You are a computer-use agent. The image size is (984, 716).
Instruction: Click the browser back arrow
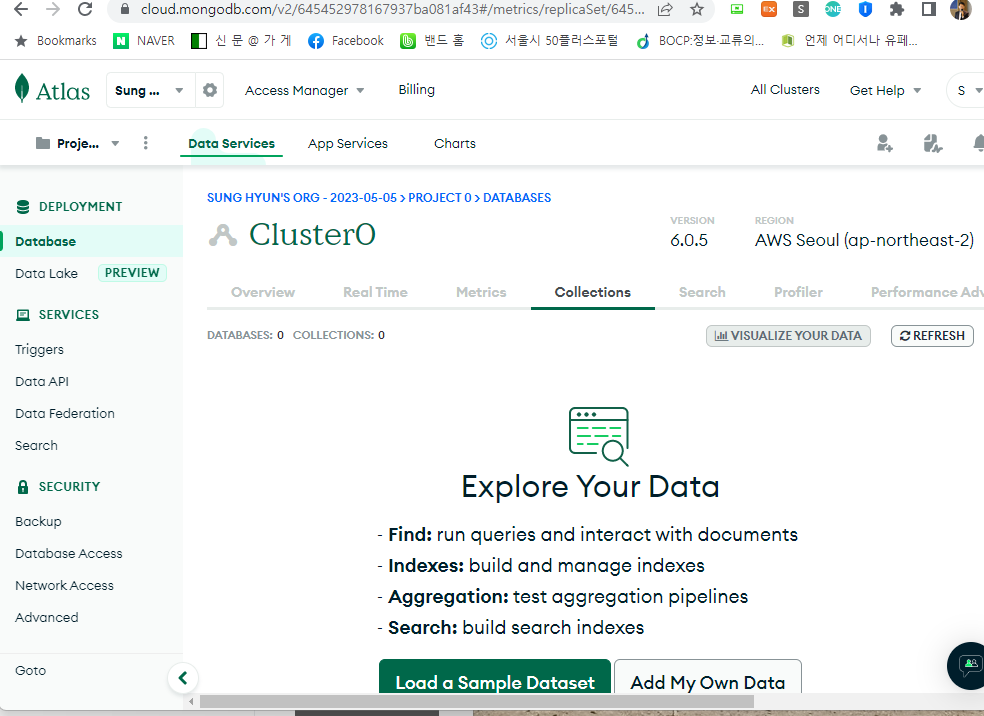(x=21, y=9)
